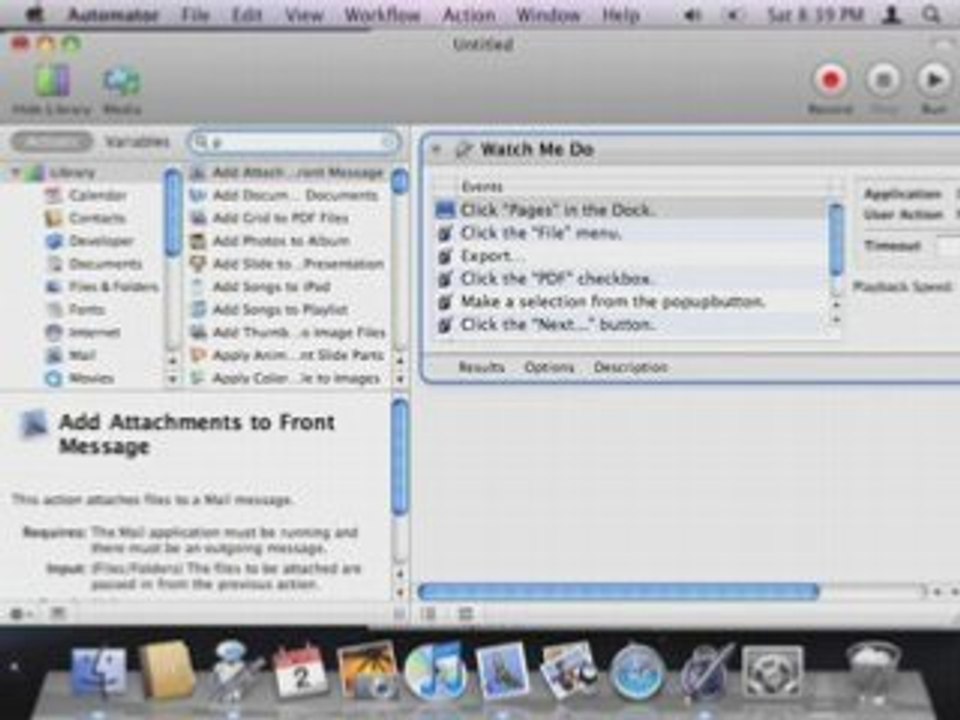Open the File menu
This screenshot has height=720, width=960.
click(195, 15)
